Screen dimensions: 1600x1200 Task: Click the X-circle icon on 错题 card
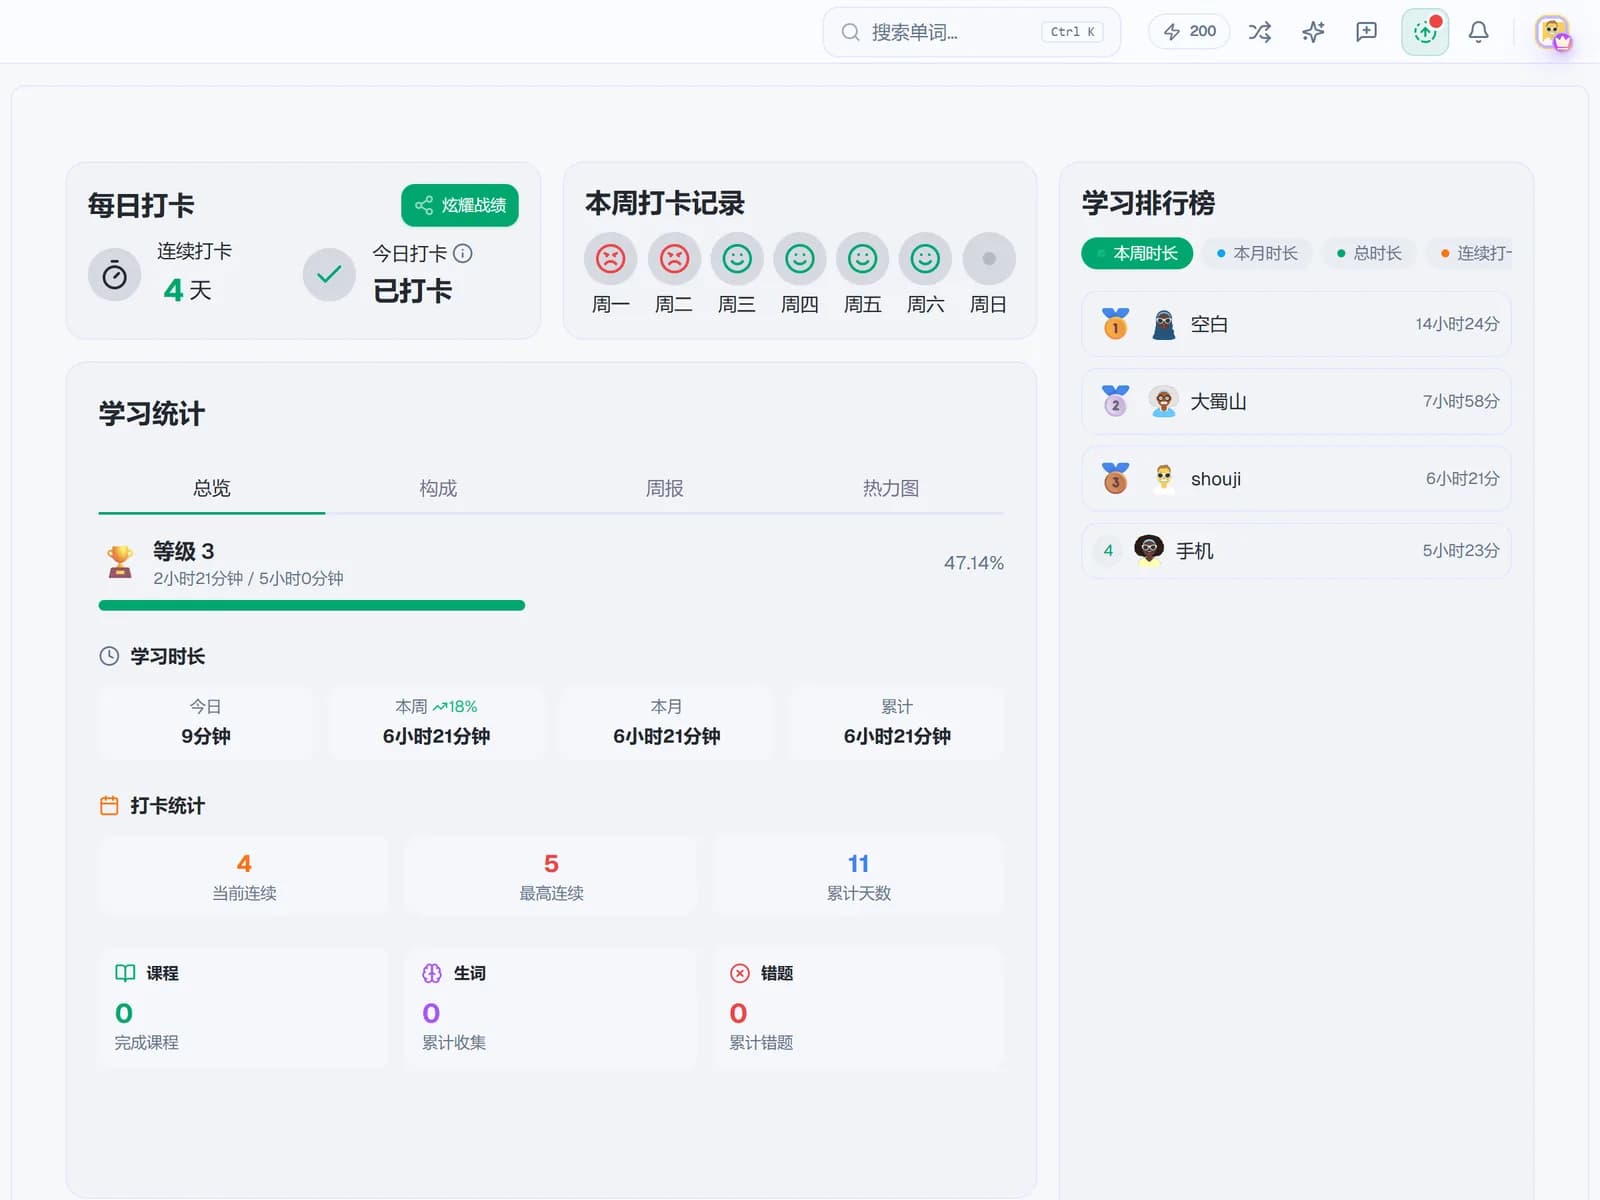[739, 973]
